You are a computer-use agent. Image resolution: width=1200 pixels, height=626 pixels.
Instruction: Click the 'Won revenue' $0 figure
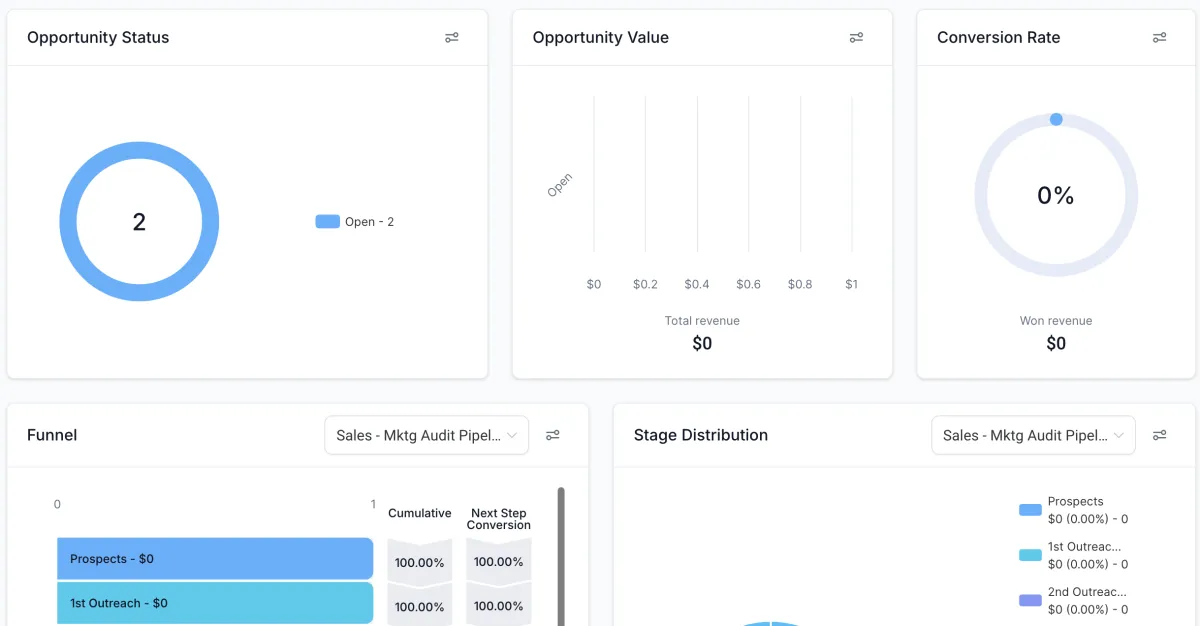pos(1055,343)
